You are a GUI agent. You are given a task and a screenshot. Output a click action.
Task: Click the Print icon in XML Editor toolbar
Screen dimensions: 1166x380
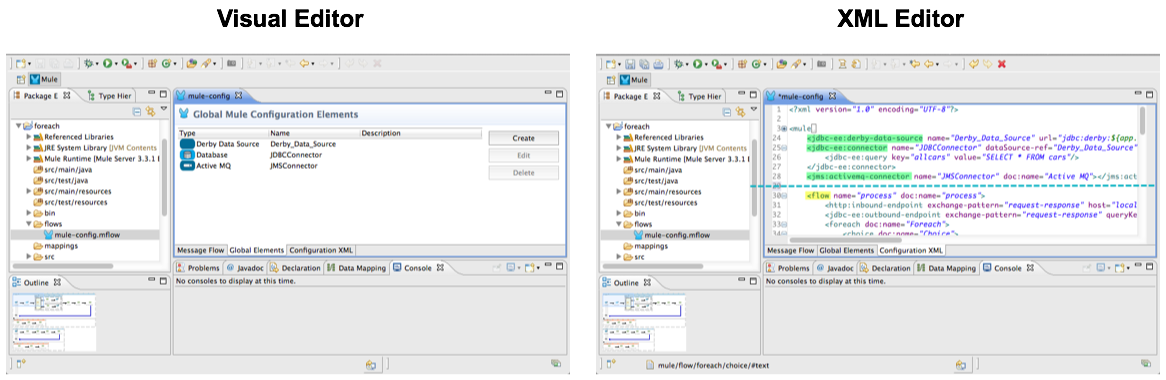click(x=658, y=65)
